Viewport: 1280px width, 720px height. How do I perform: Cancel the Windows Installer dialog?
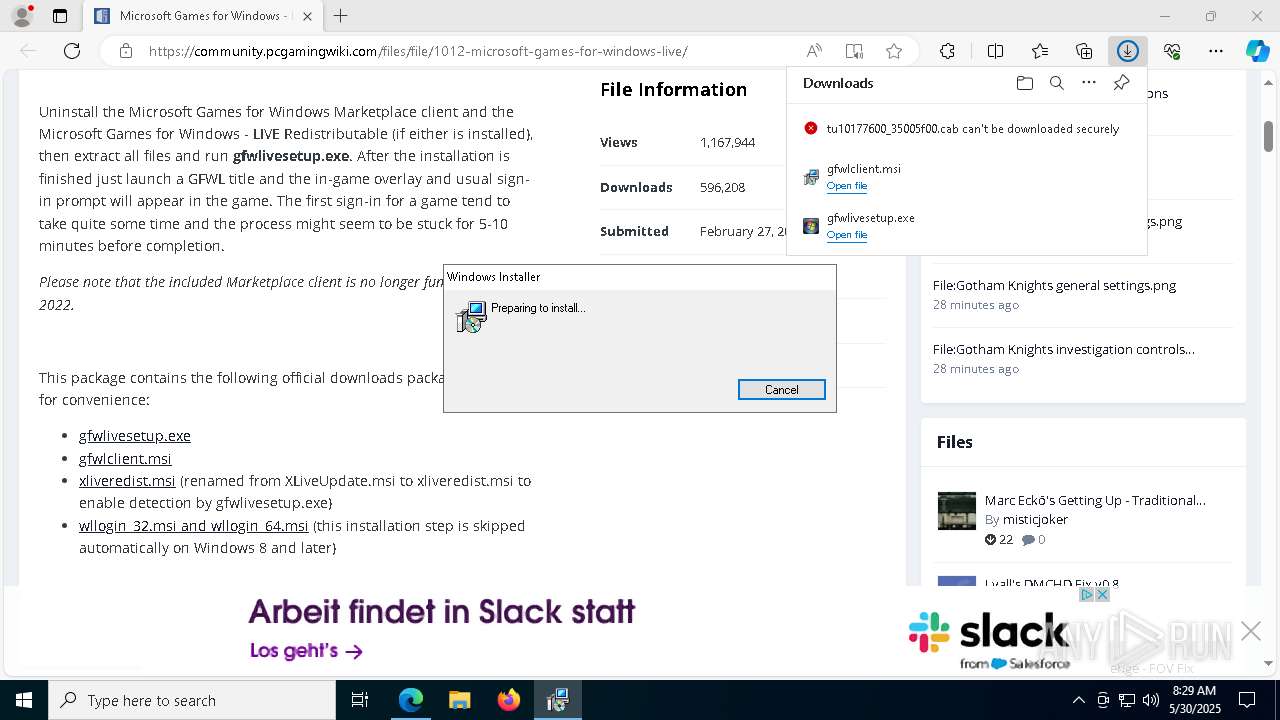pos(782,390)
